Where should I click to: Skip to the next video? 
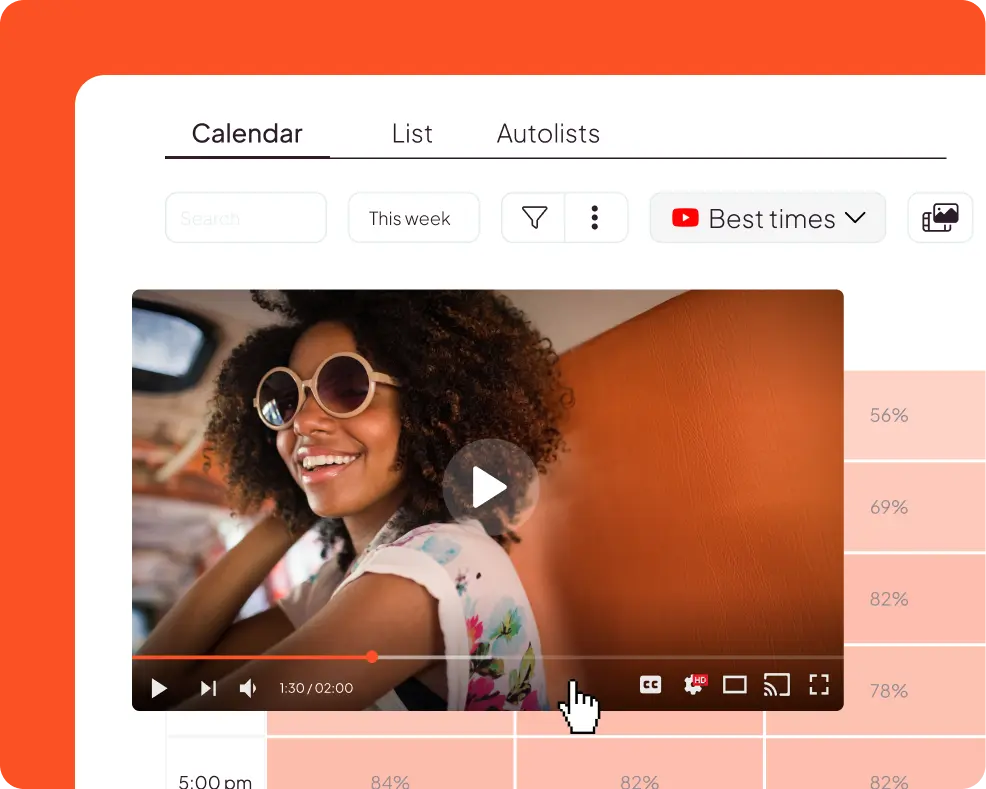pyautogui.click(x=208, y=688)
